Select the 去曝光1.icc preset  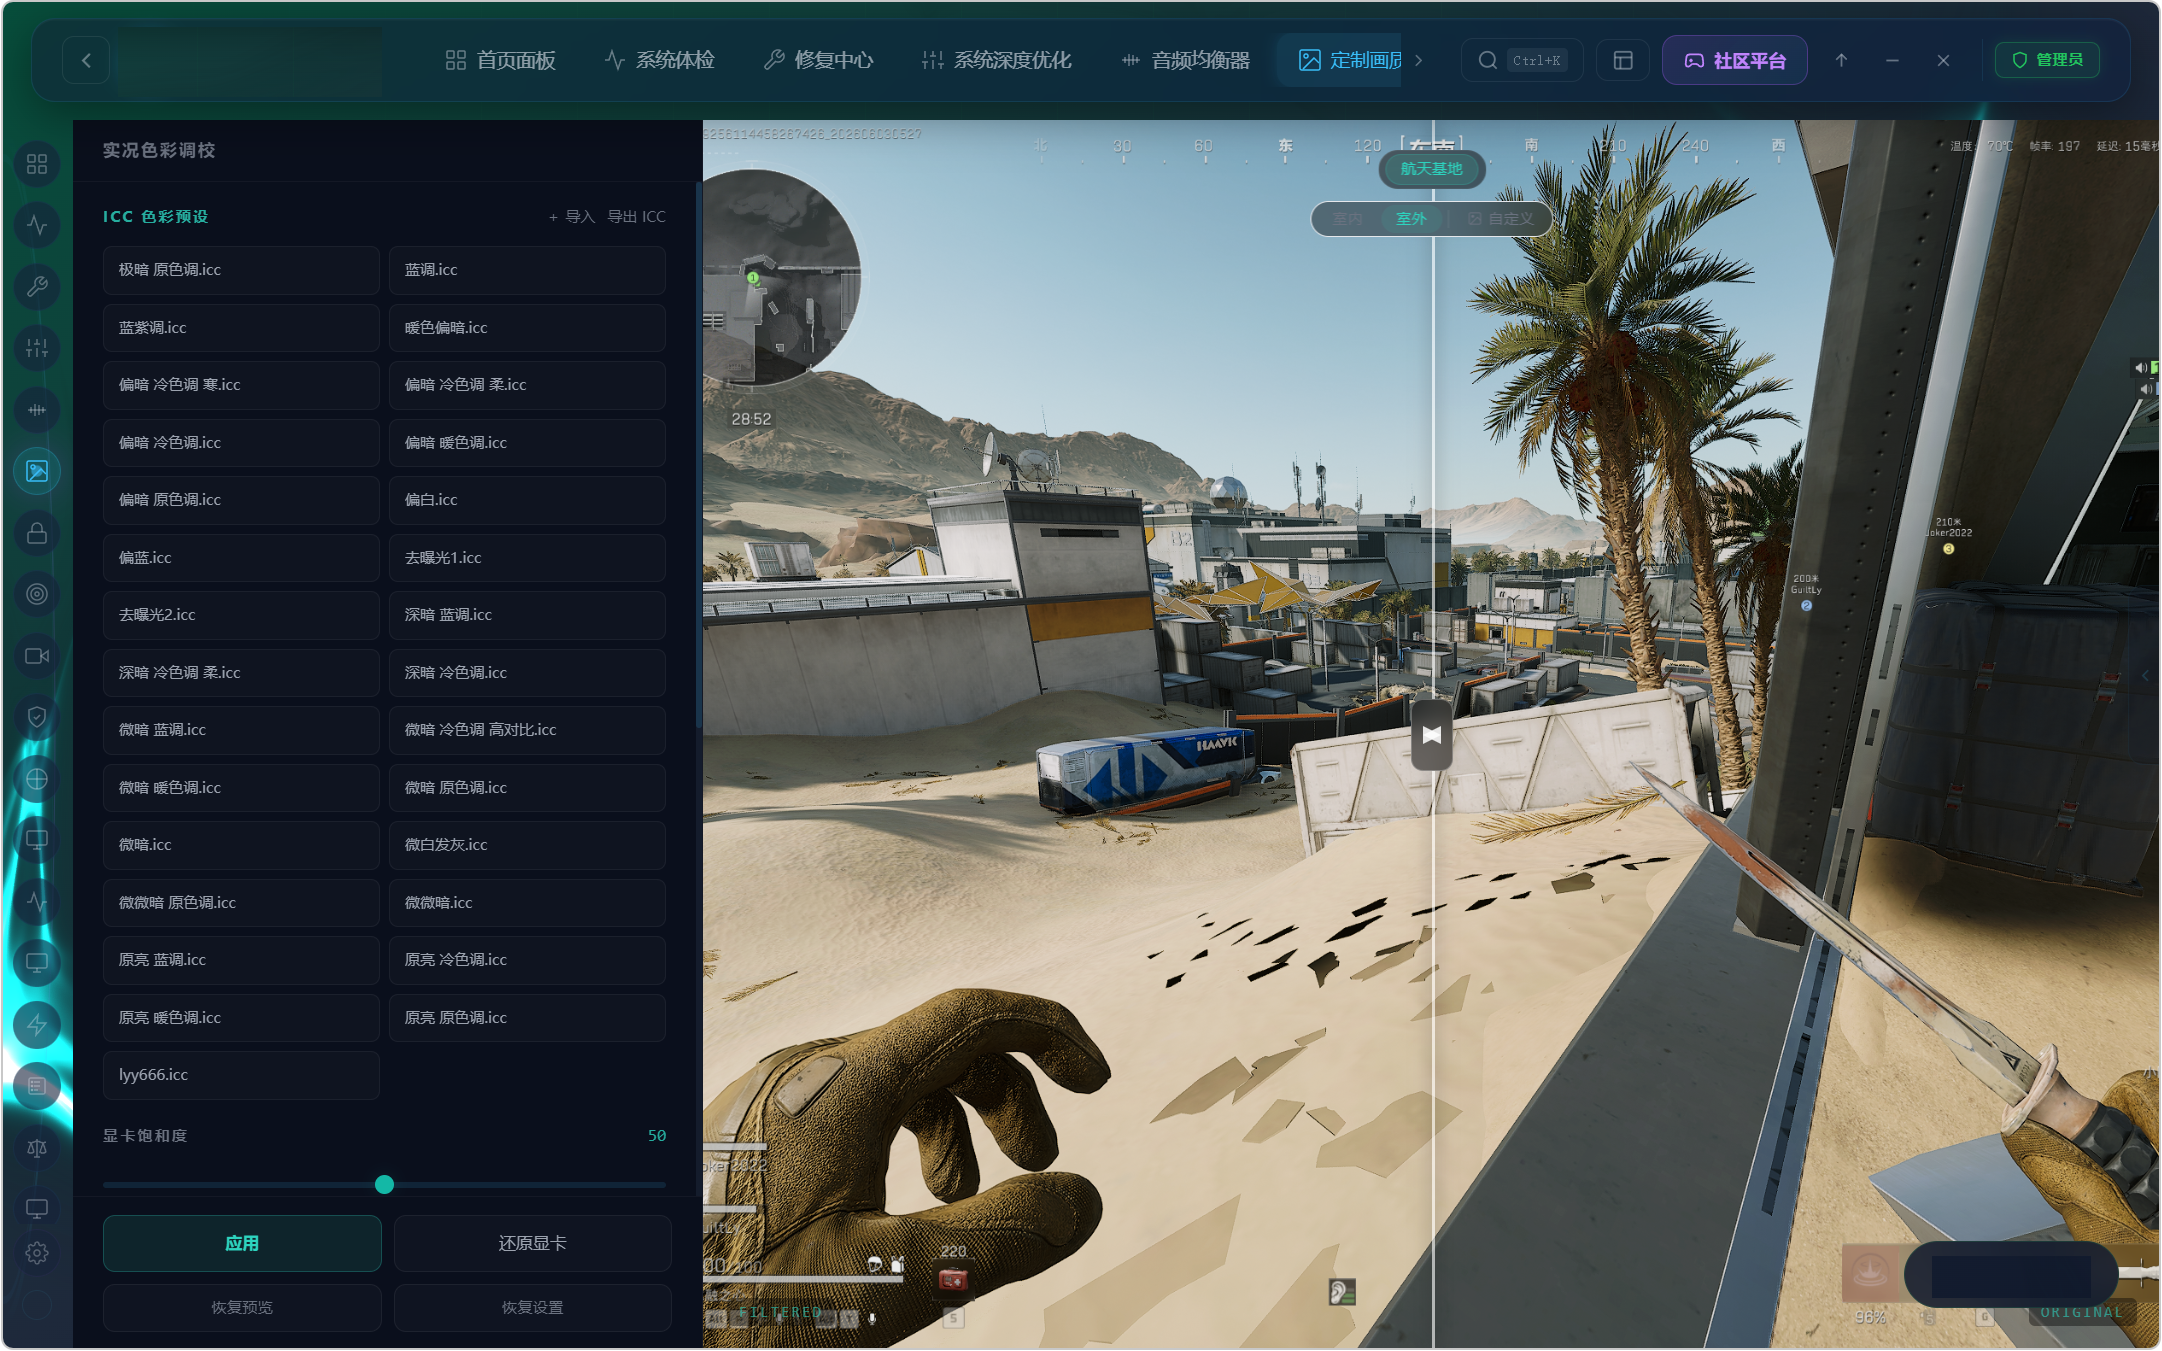(527, 558)
